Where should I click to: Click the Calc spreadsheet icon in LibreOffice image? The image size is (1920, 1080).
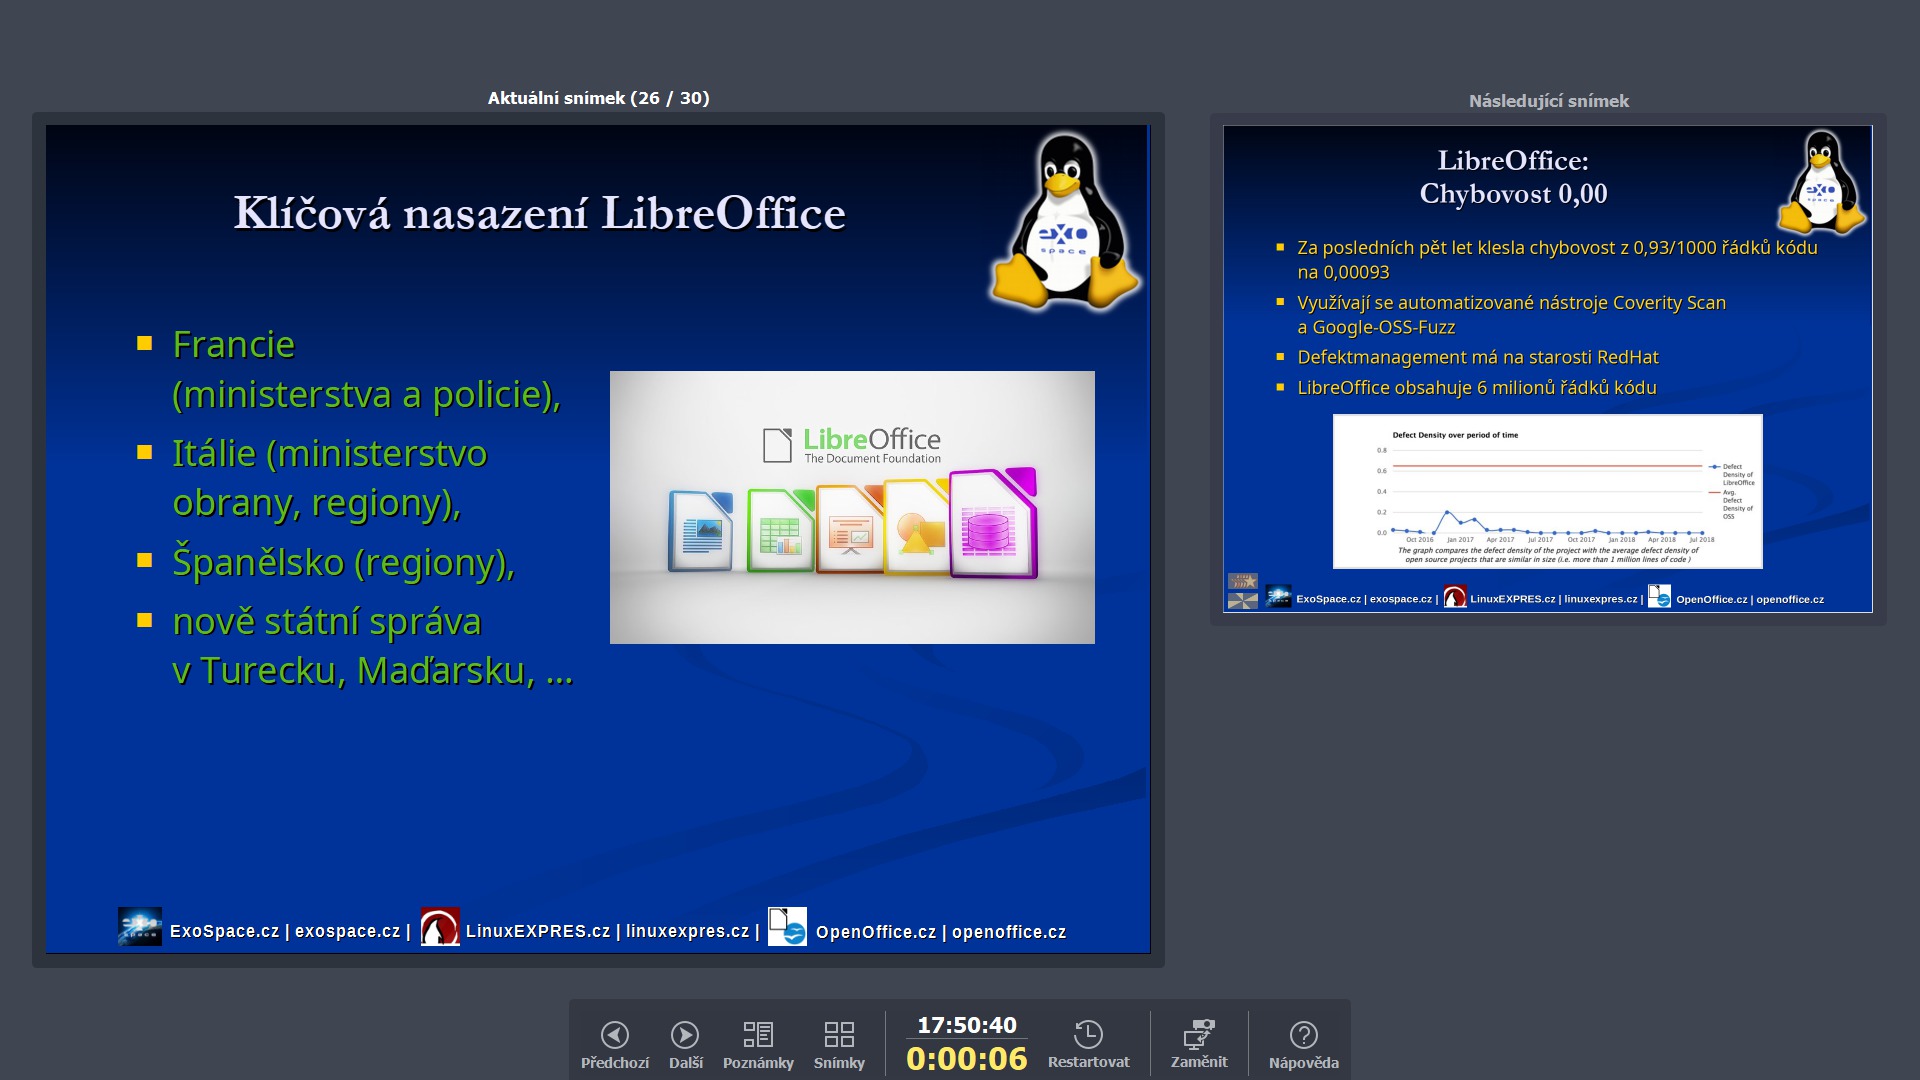pyautogui.click(x=780, y=531)
